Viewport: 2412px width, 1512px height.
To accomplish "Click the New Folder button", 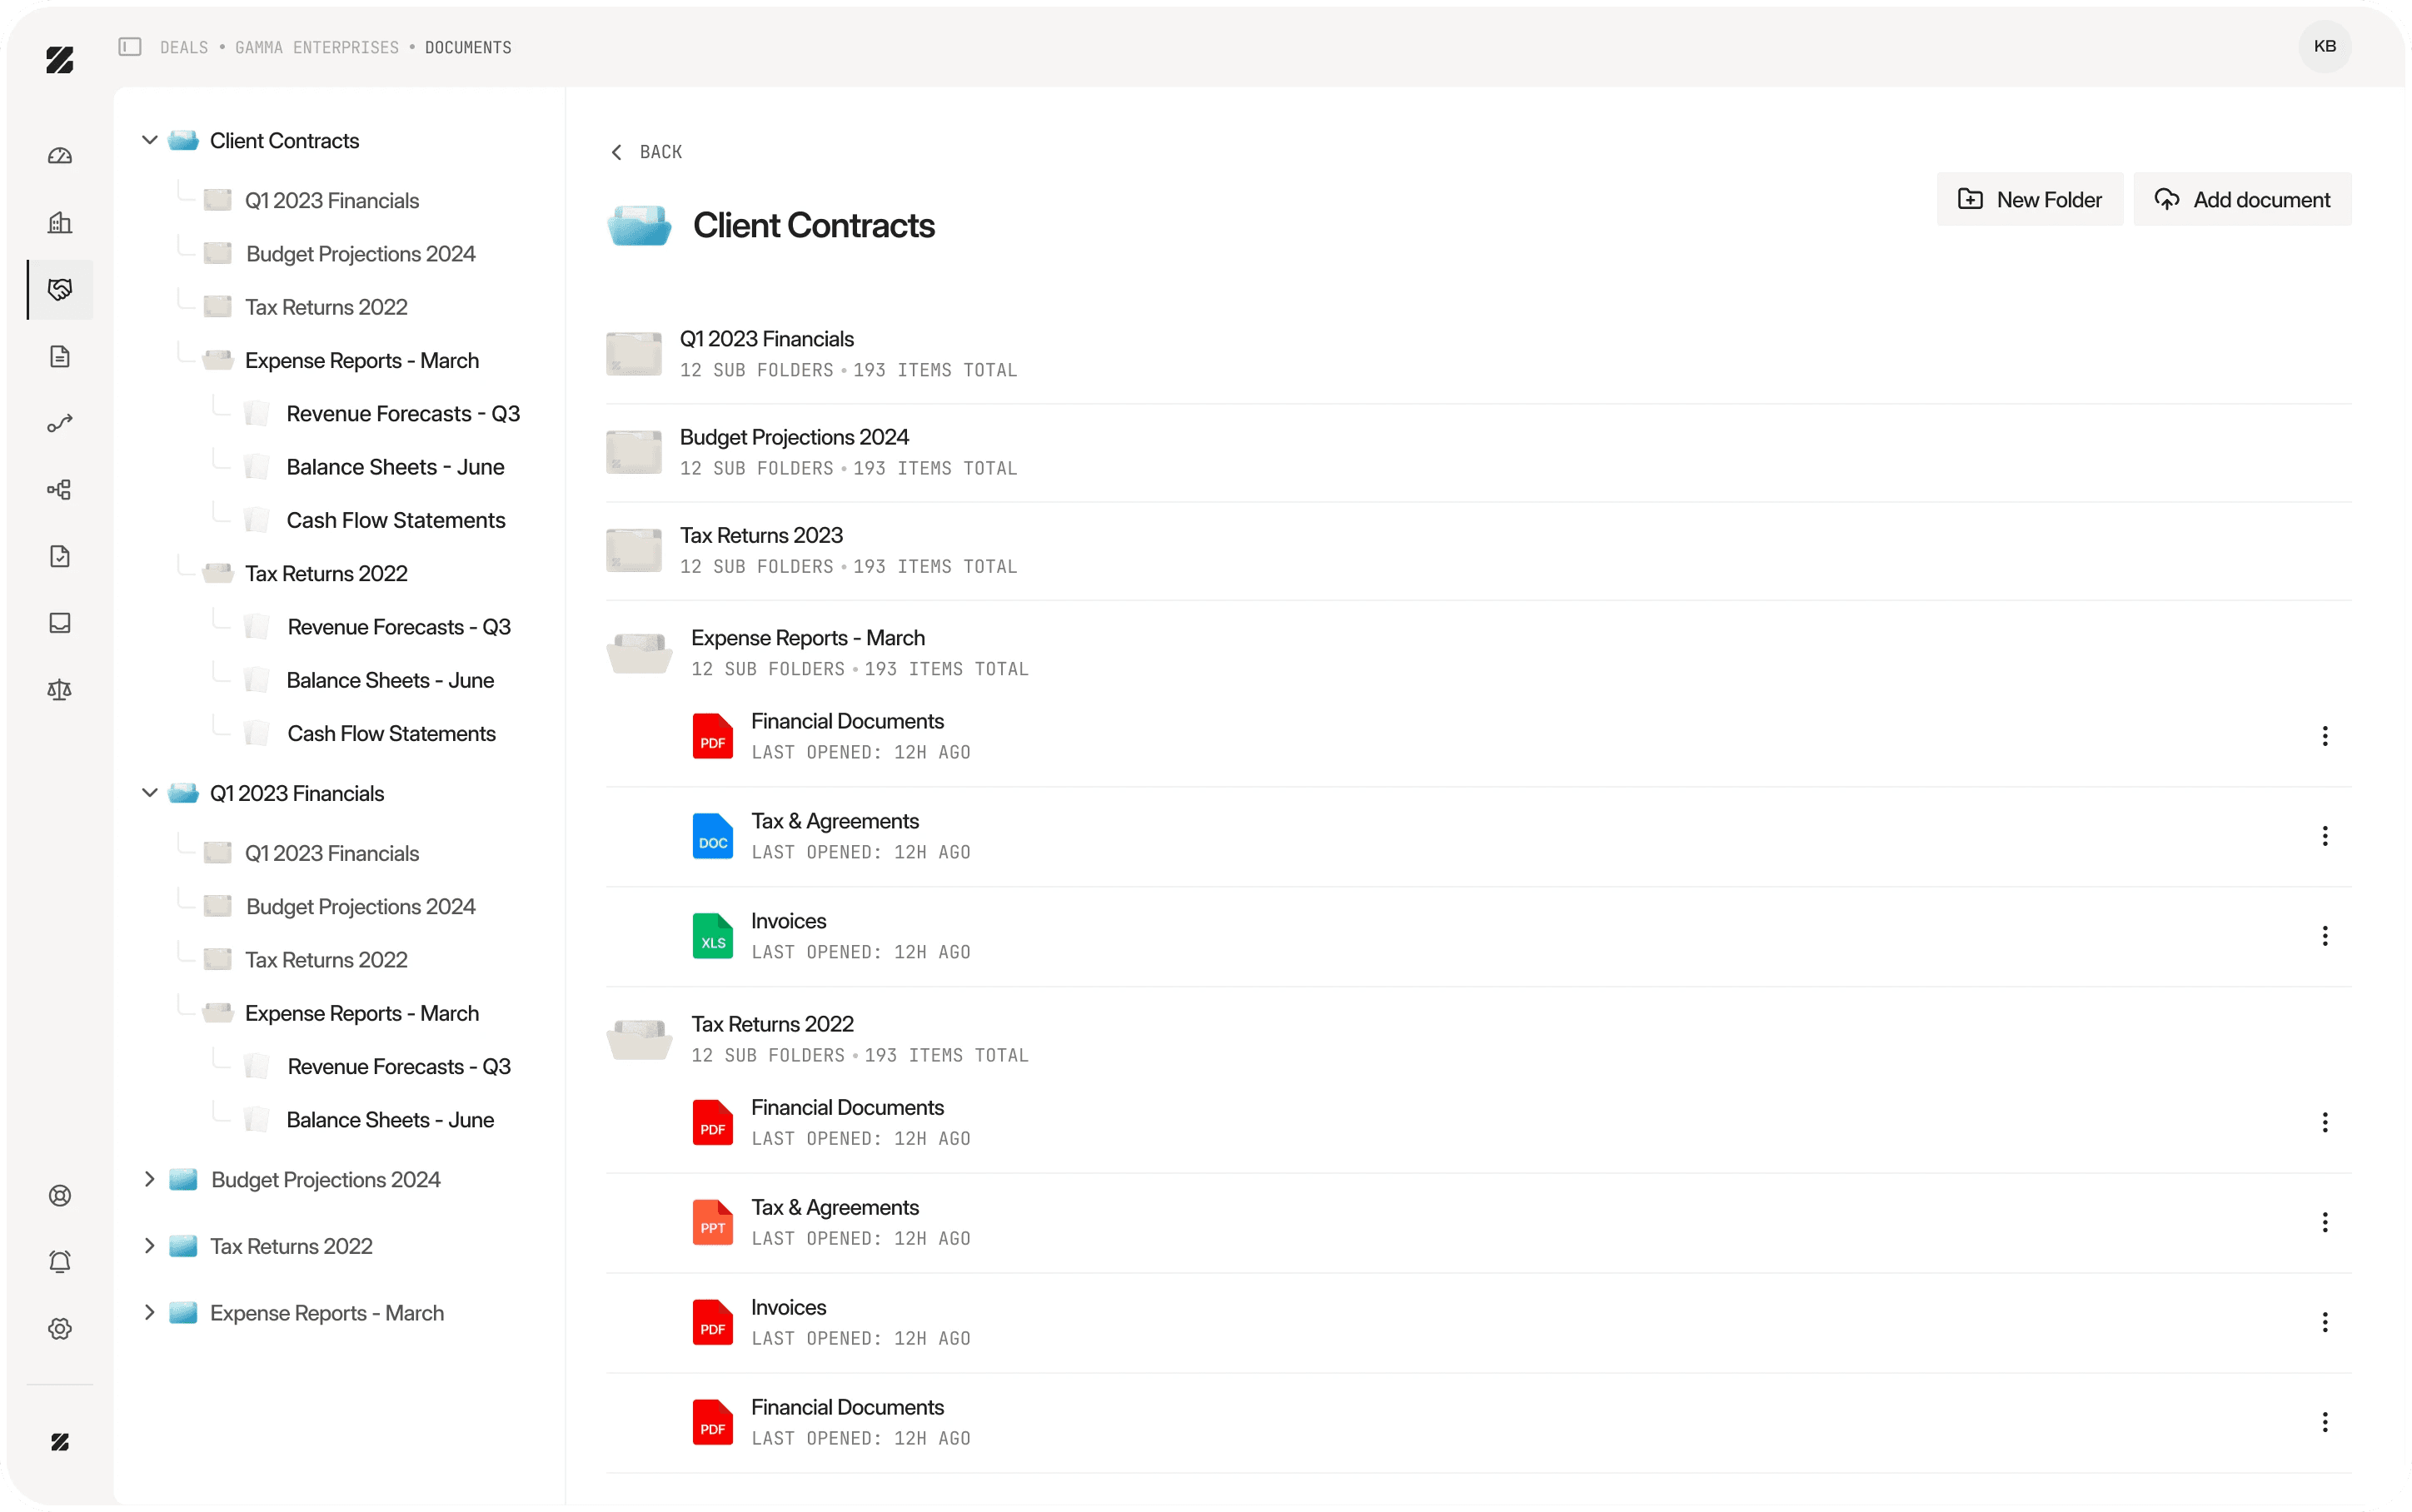I will click(2029, 199).
